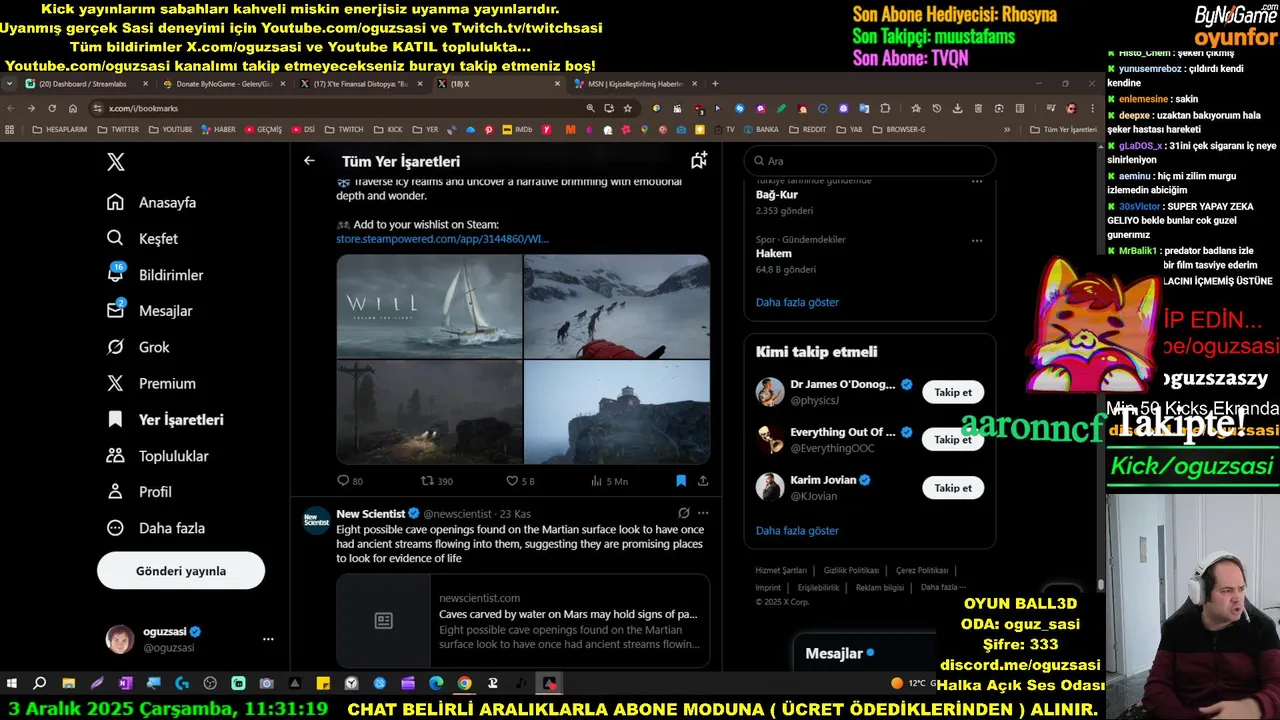Image resolution: width=1280 pixels, height=720 pixels.
Task: Click the Grok icon on New Scientist post
Action: pos(684,513)
